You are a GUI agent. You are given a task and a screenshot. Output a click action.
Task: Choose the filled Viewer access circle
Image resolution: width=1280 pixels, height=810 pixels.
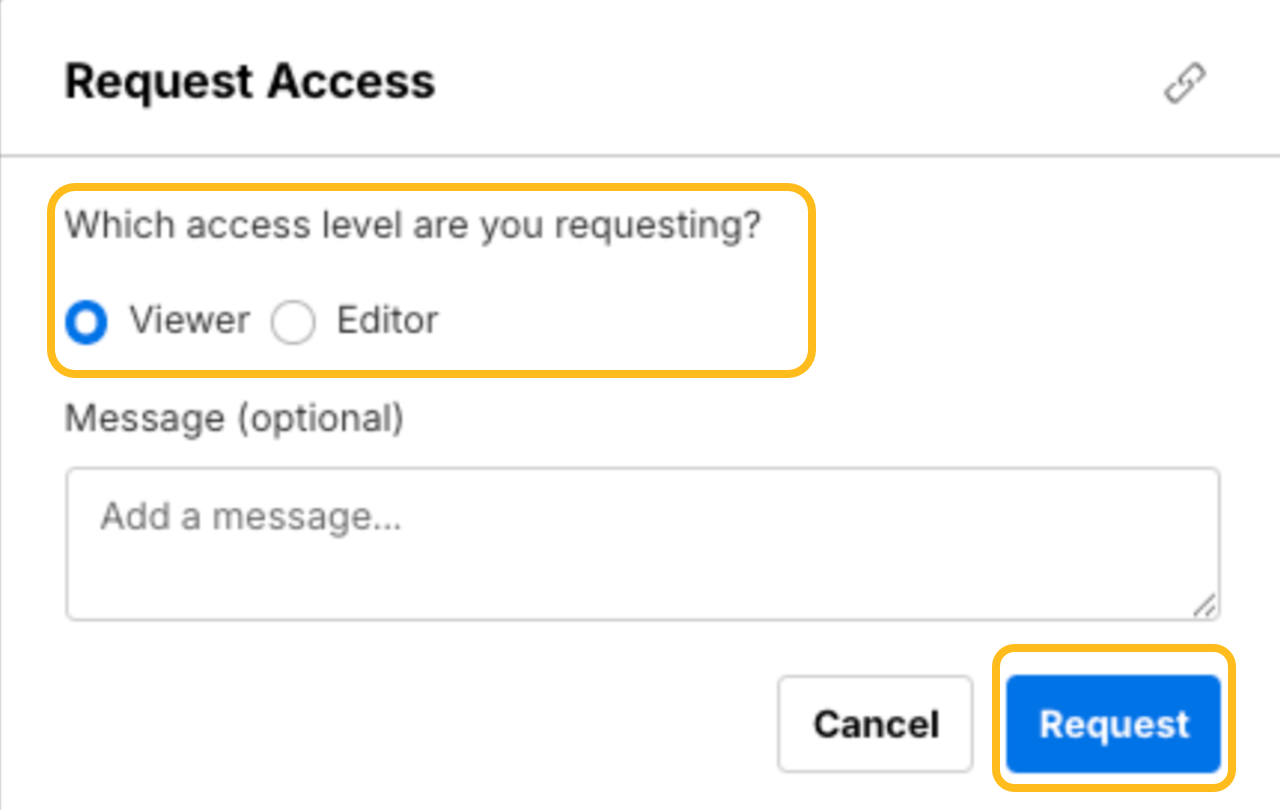point(87,323)
